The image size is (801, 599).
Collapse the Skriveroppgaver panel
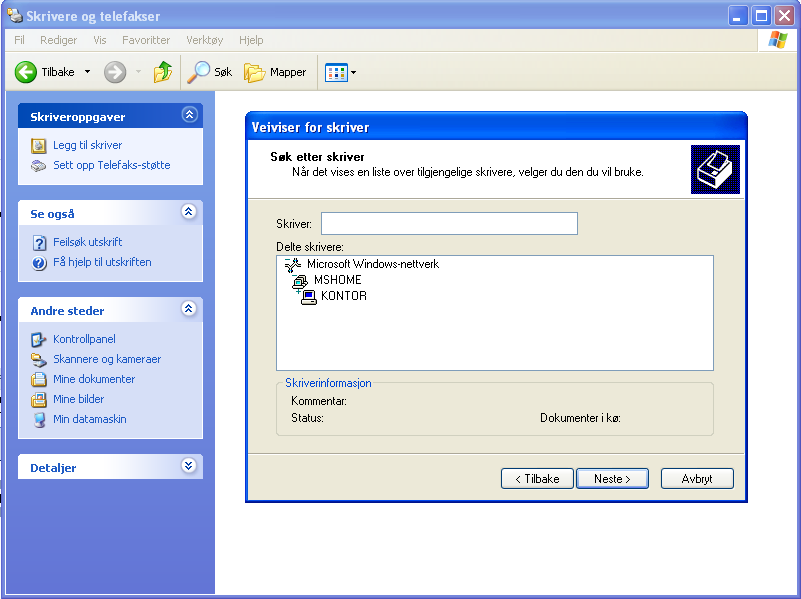coord(190,114)
